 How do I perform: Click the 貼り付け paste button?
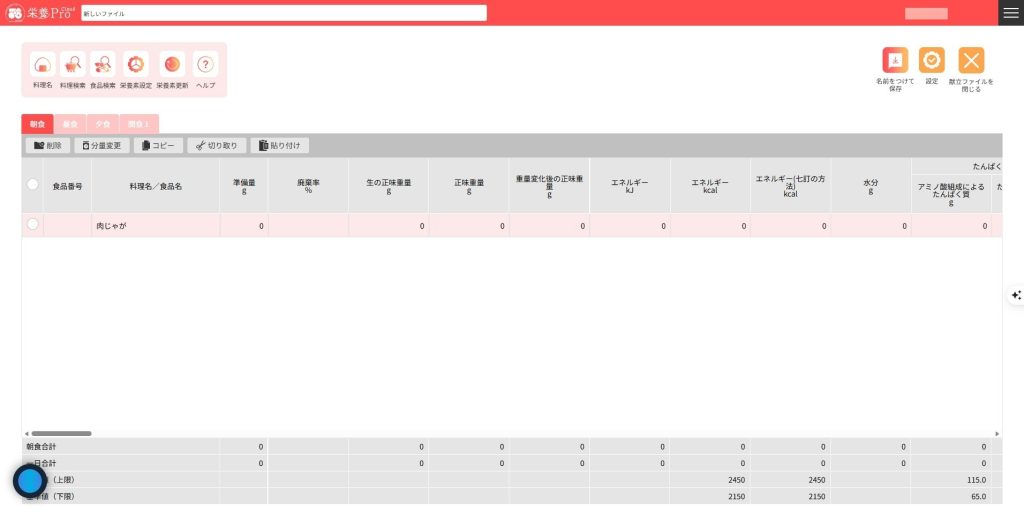coord(279,146)
